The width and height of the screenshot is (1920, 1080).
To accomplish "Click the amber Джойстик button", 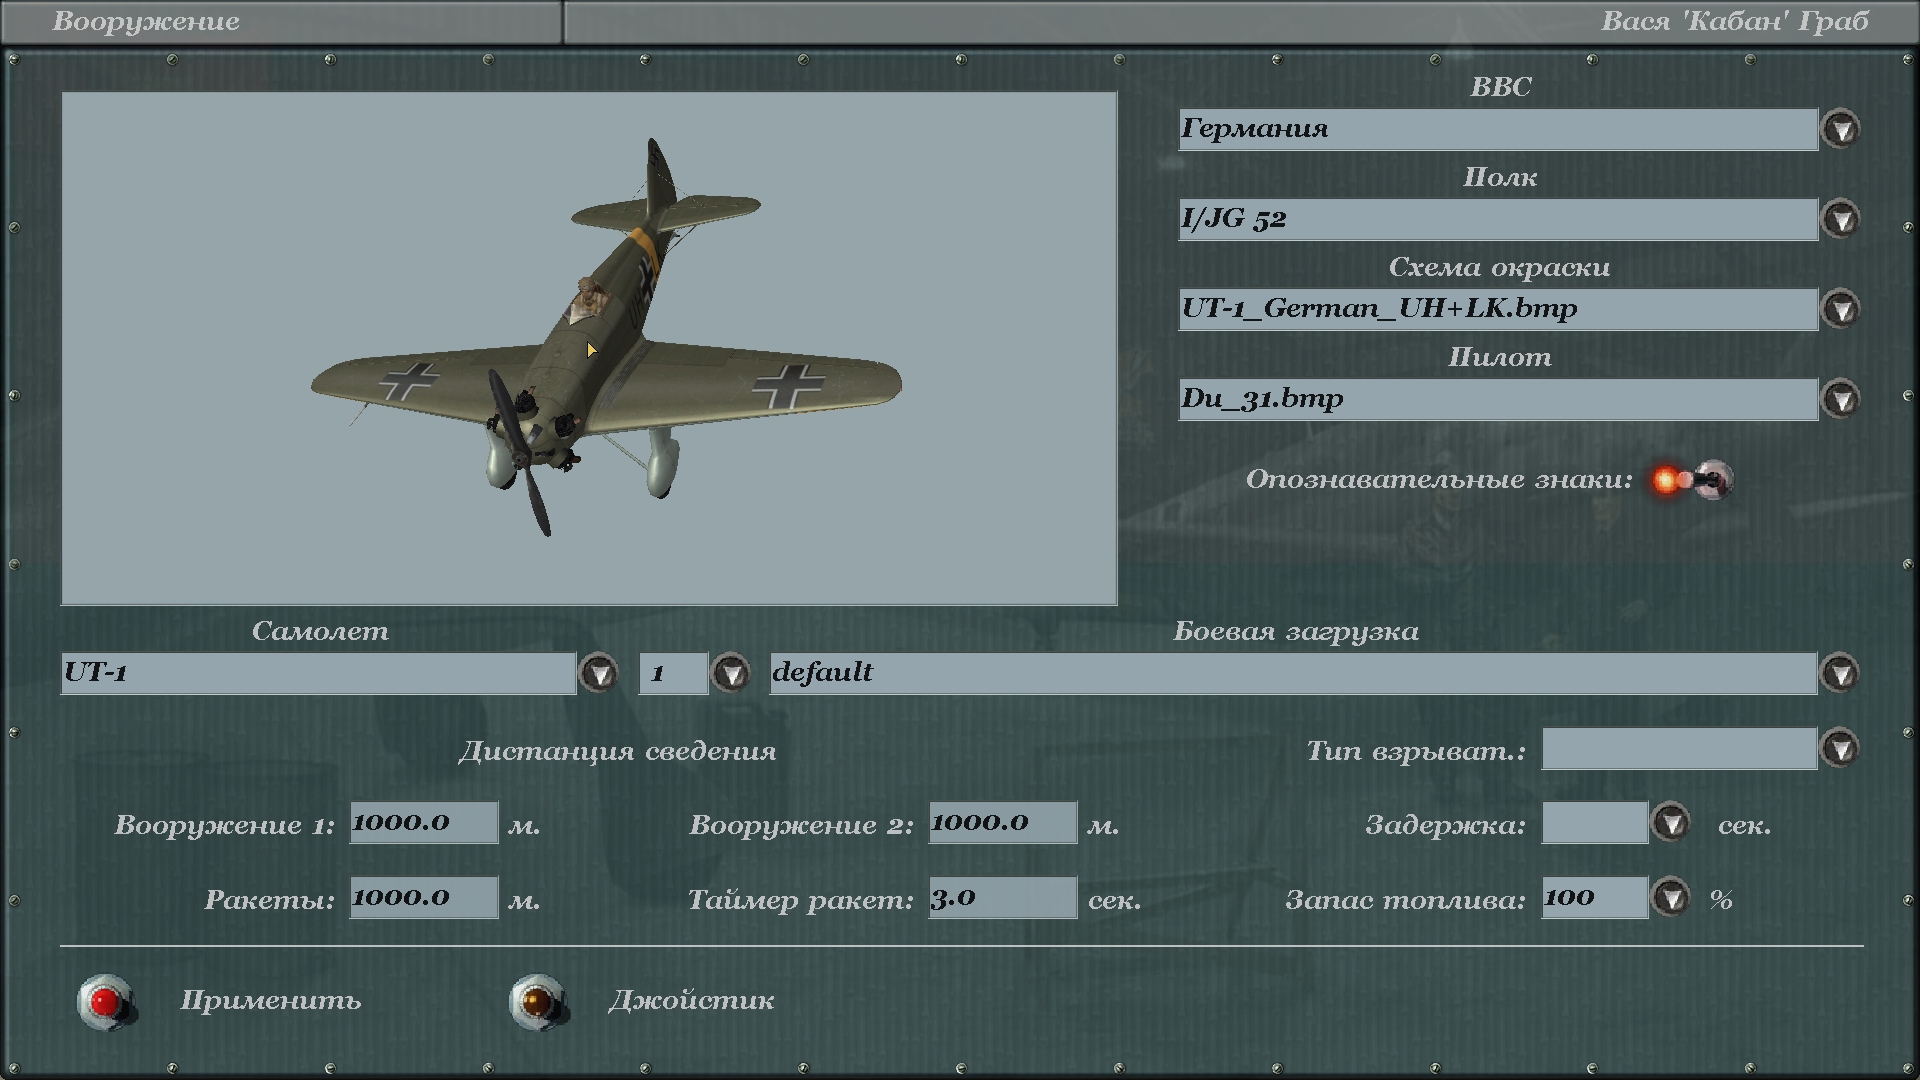I will pos(538,1001).
